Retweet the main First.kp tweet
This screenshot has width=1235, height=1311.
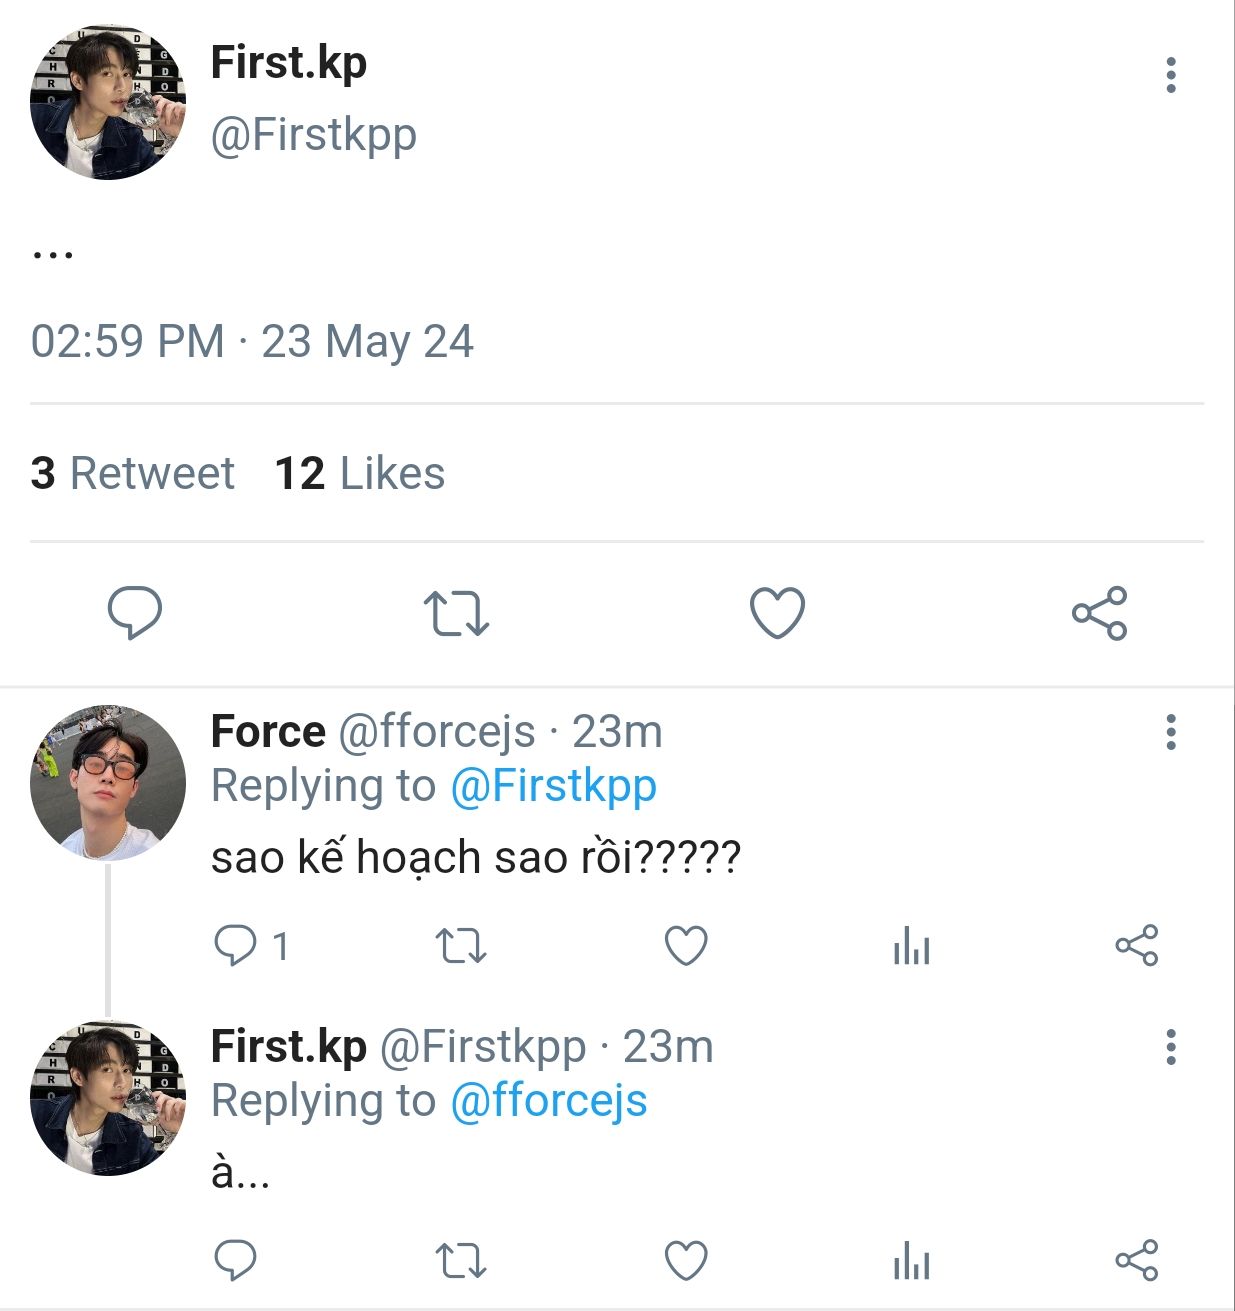tap(456, 613)
